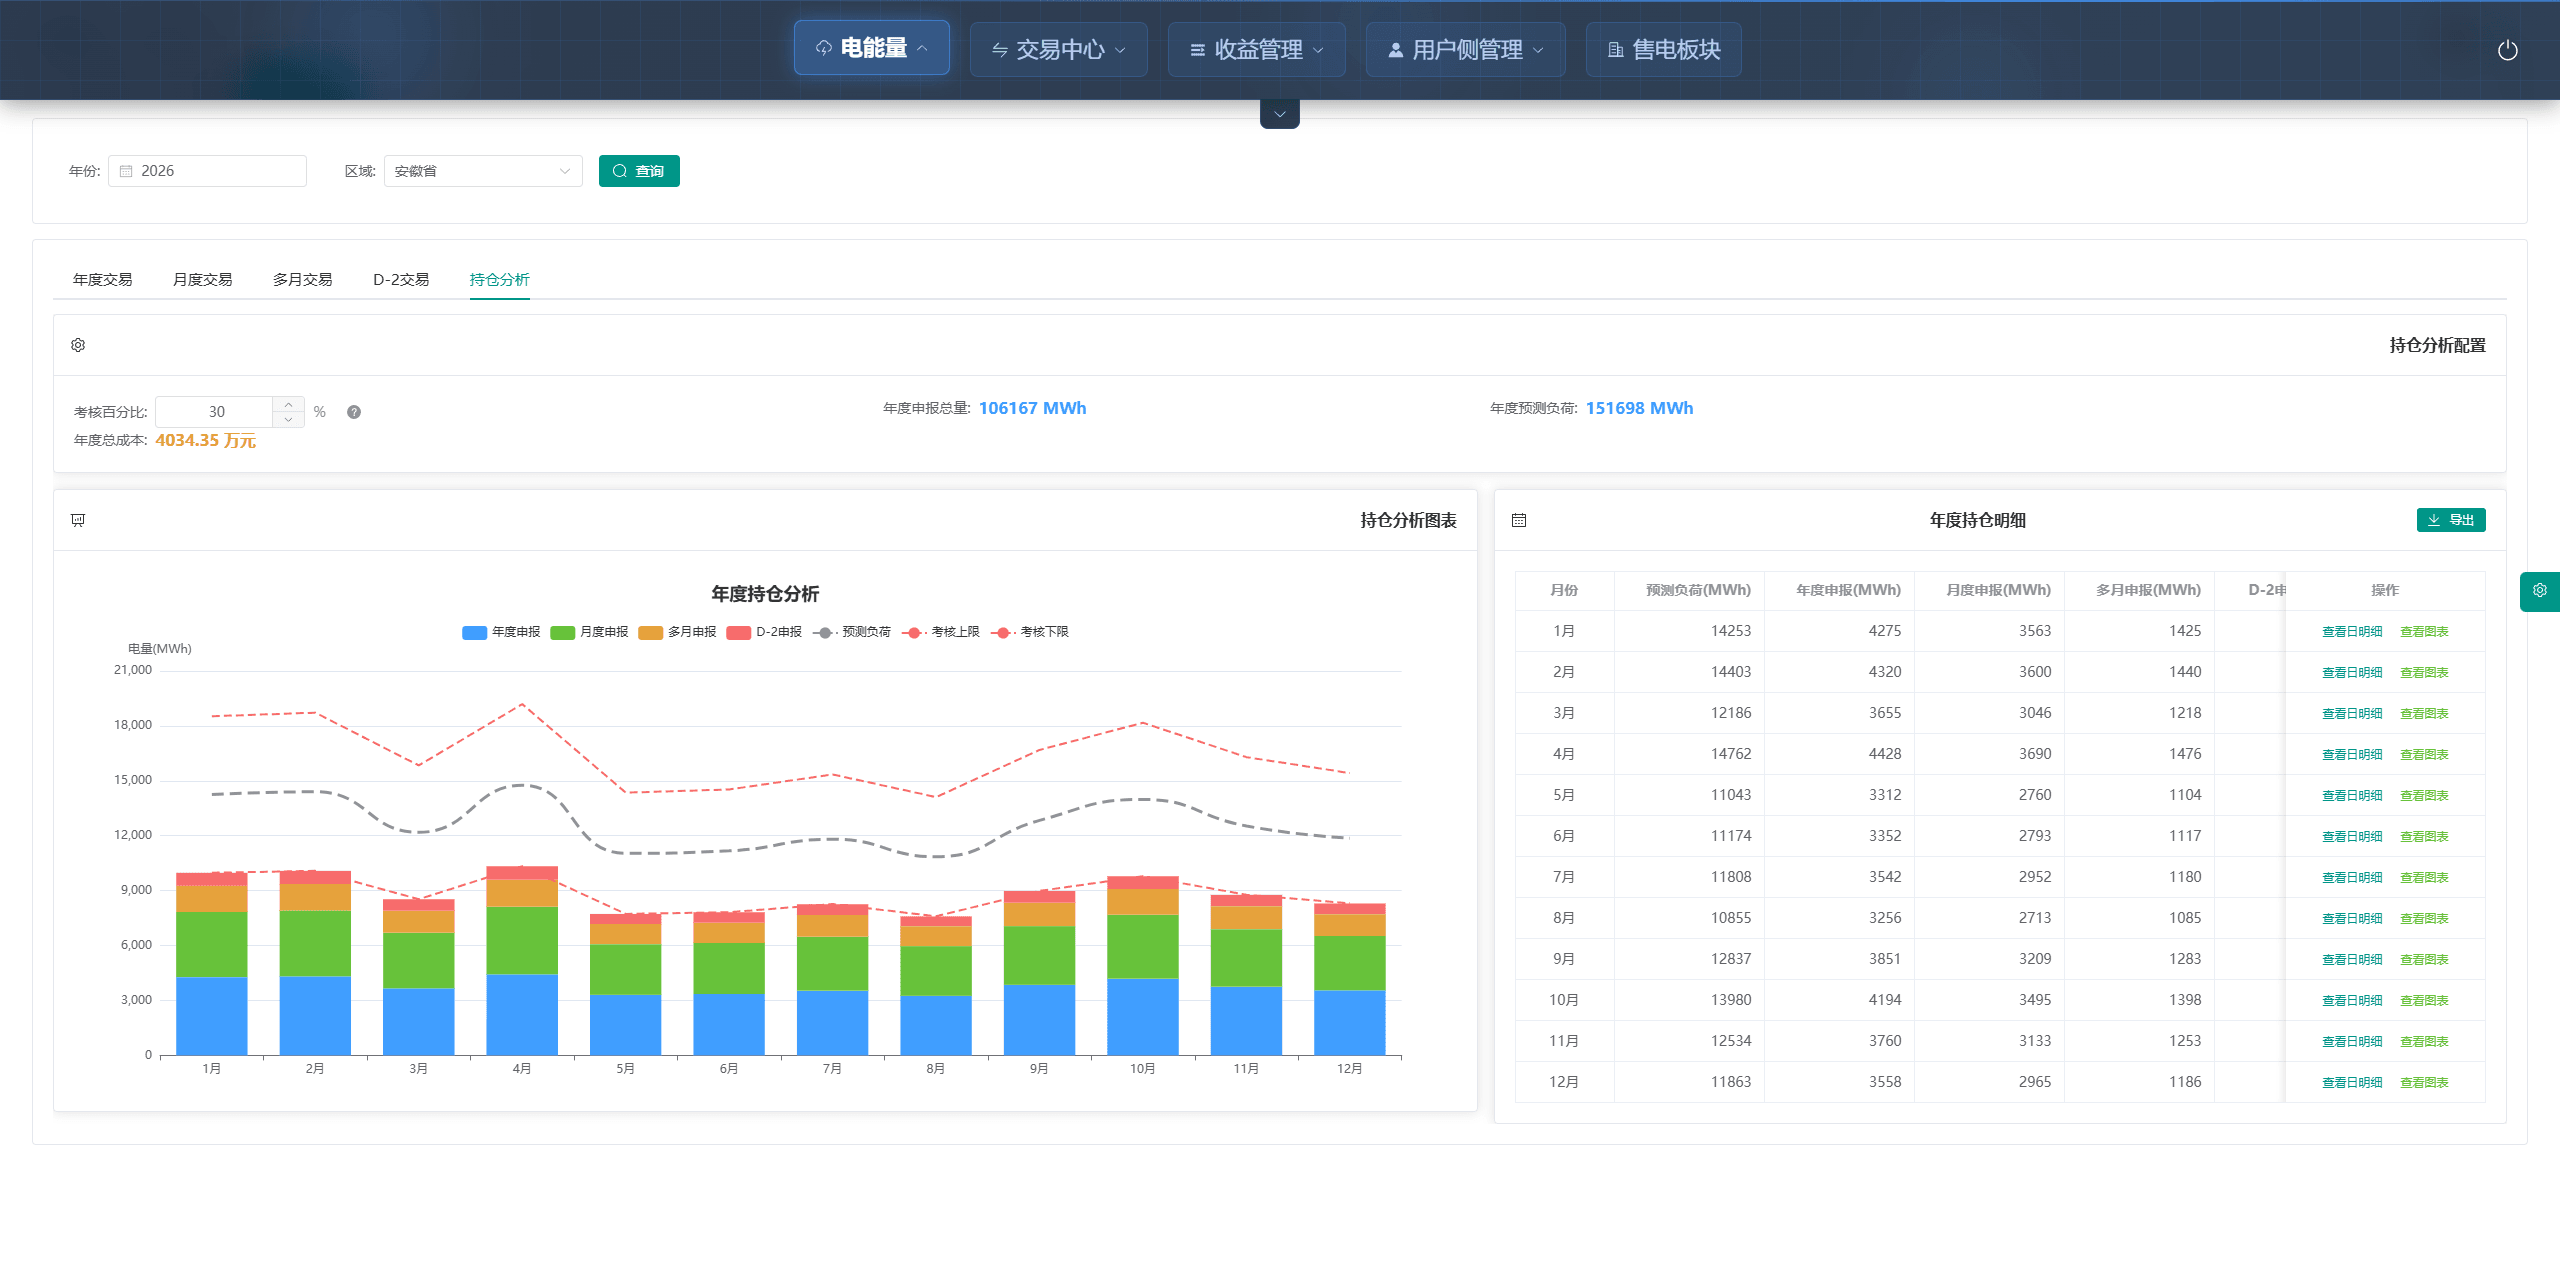Collapse header using the chevron handle
The width and height of the screenshot is (2560, 1271).
coord(1279,114)
